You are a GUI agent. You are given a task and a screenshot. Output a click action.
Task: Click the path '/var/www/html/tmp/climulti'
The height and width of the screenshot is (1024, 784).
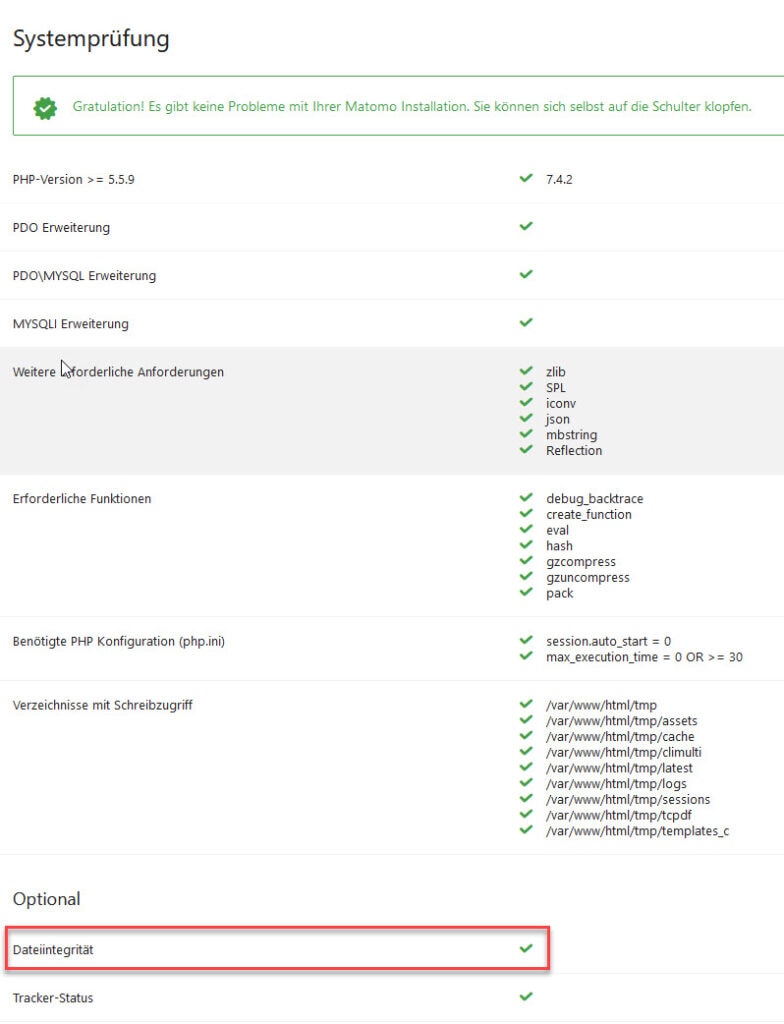coord(624,752)
